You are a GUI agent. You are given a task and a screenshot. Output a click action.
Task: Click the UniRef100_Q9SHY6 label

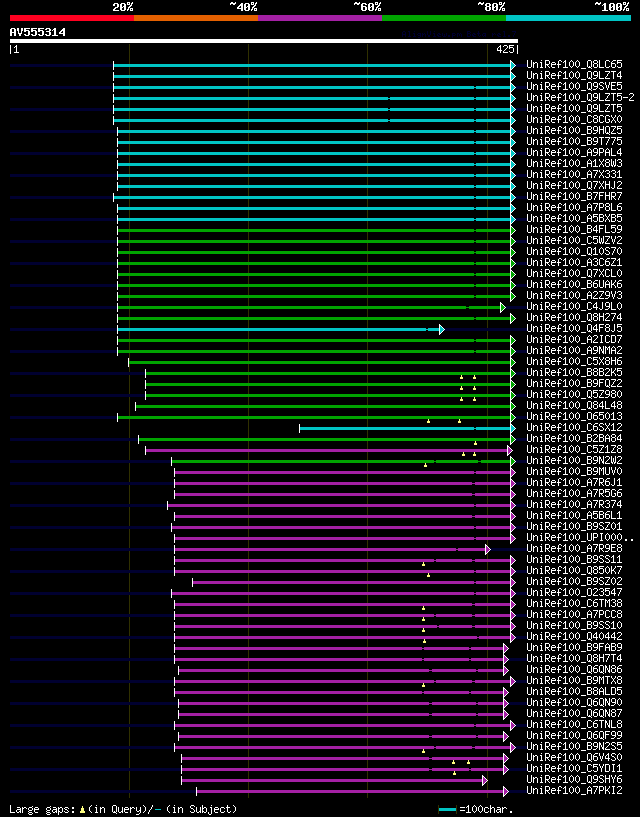click(574, 779)
